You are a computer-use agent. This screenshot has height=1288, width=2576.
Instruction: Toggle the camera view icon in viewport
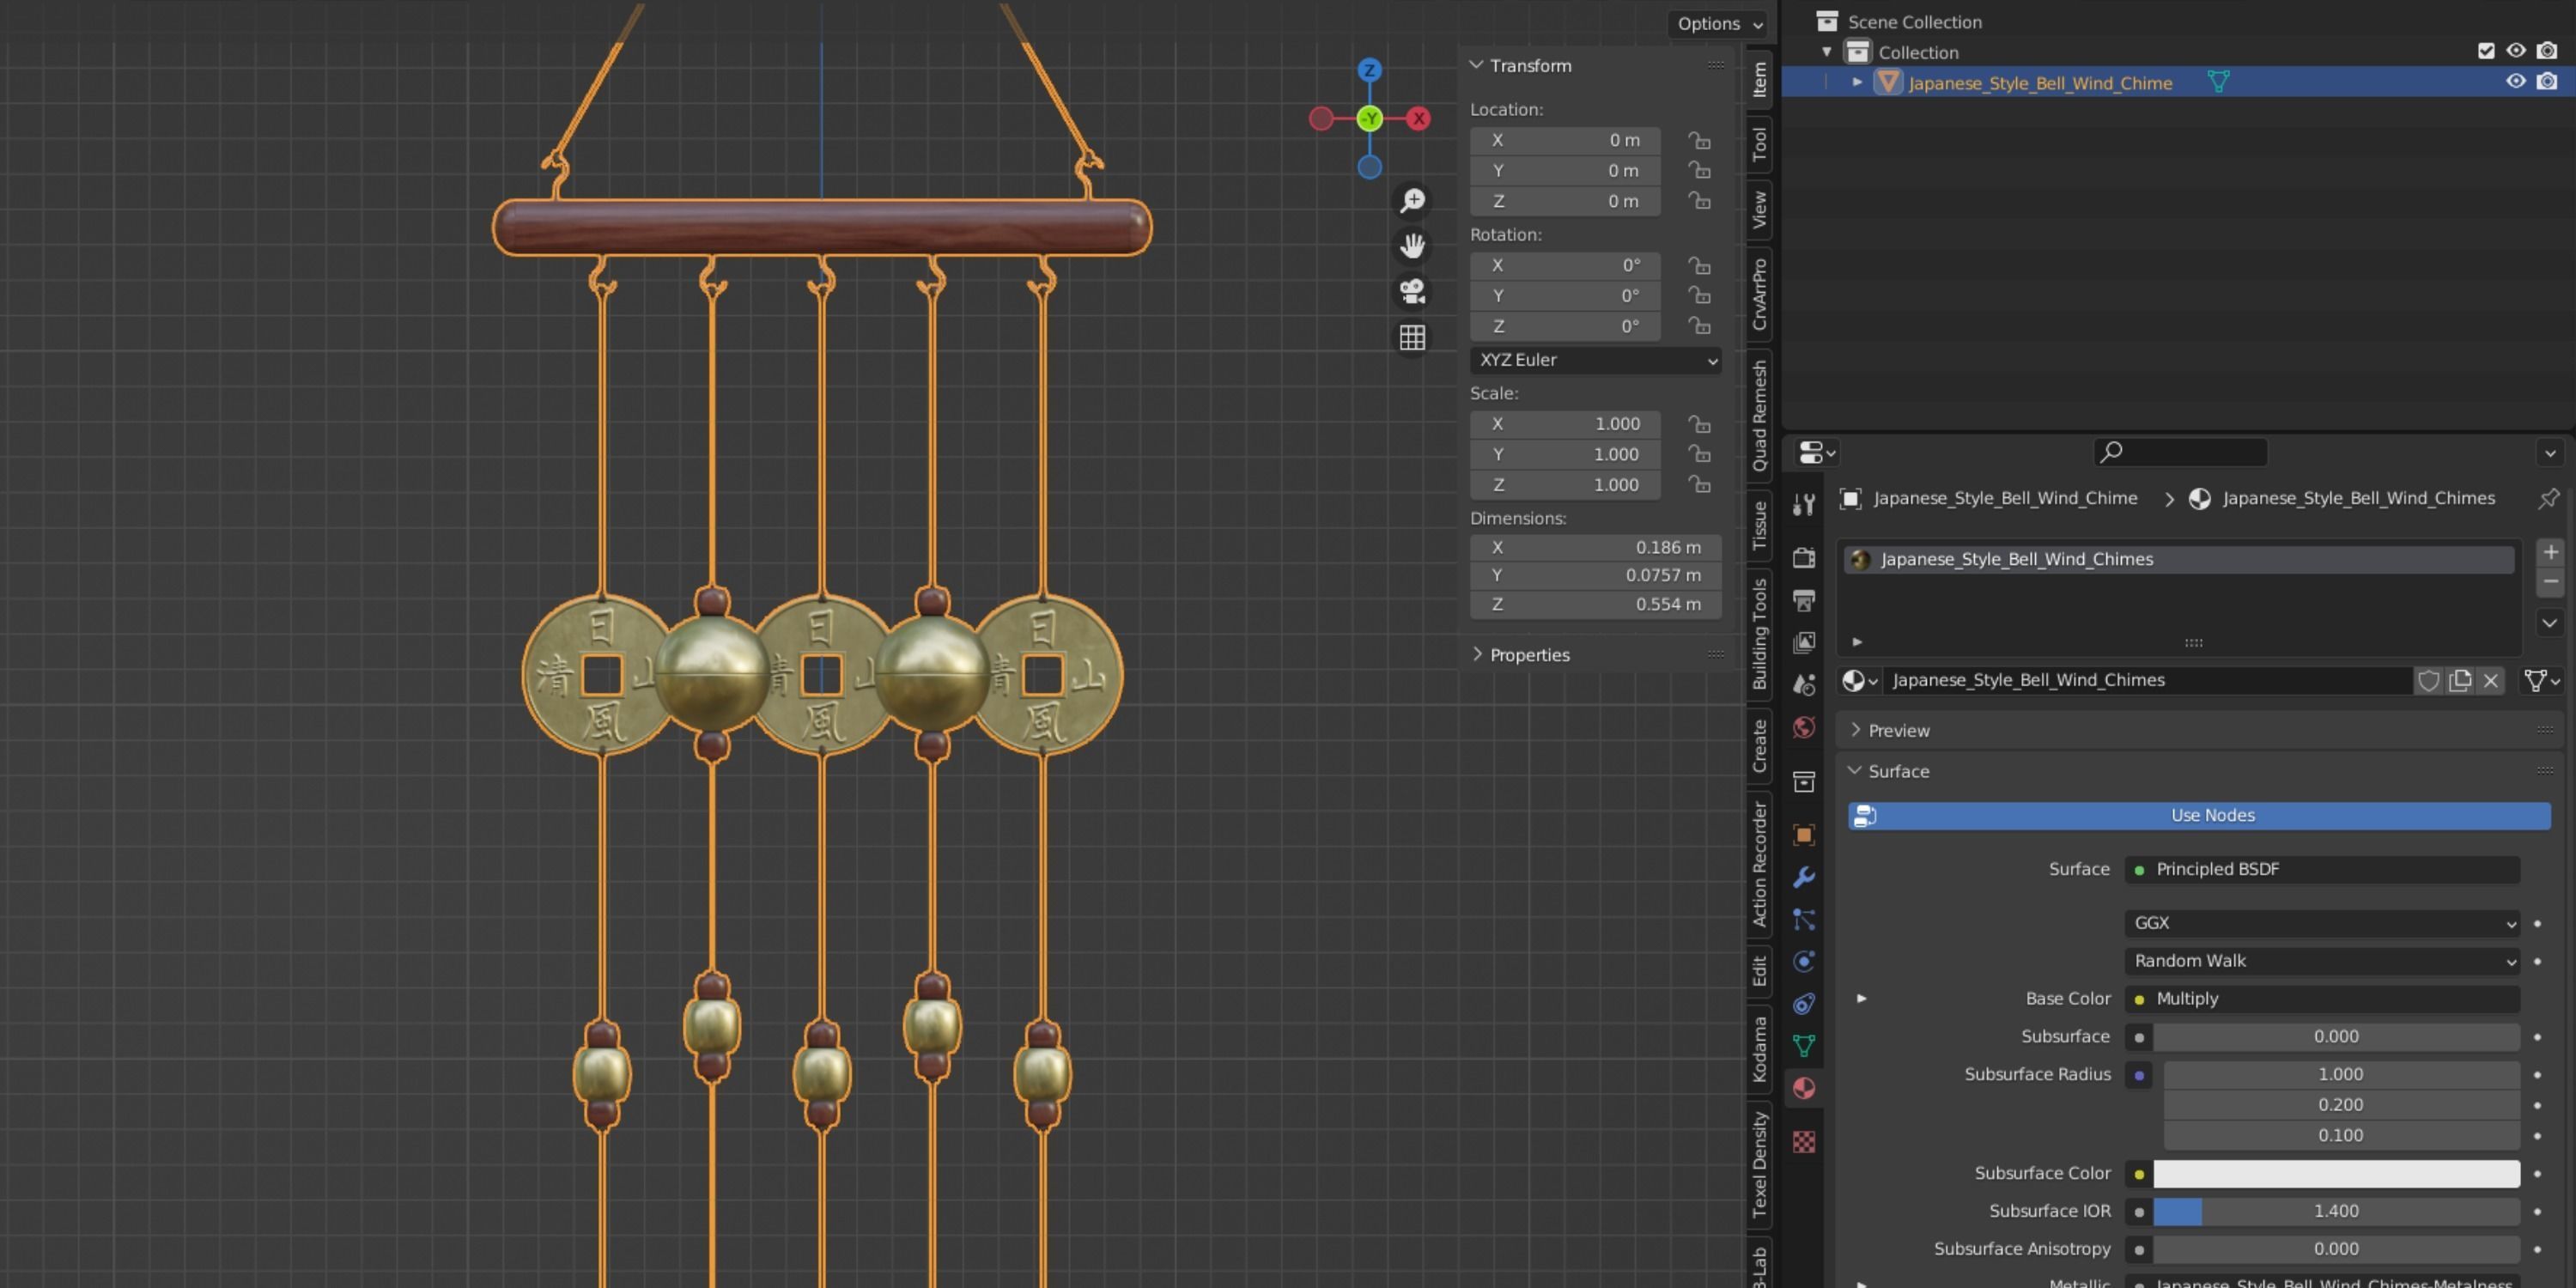1412,292
